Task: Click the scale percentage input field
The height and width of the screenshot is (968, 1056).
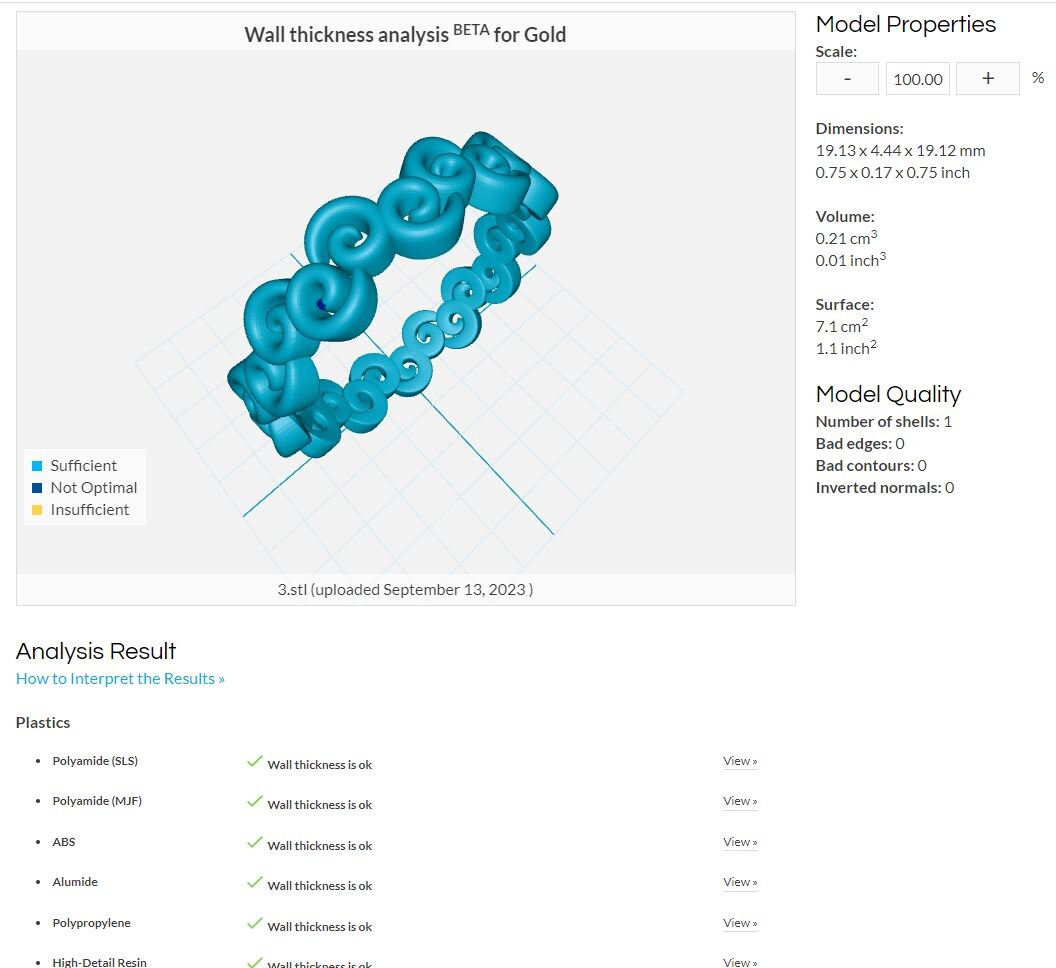Action: [x=917, y=79]
